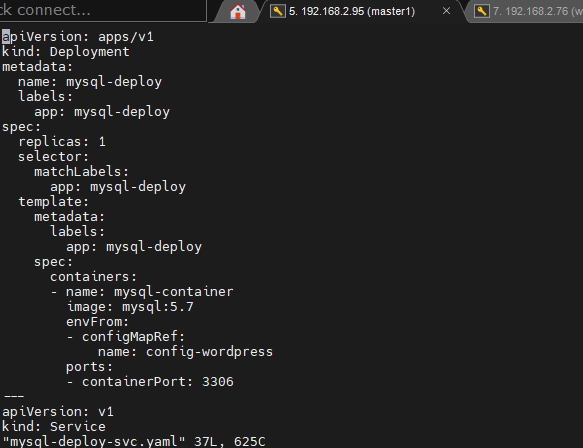This screenshot has width=583, height=448.
Task: Click the 'matchLabels:' line
Action: (81, 172)
